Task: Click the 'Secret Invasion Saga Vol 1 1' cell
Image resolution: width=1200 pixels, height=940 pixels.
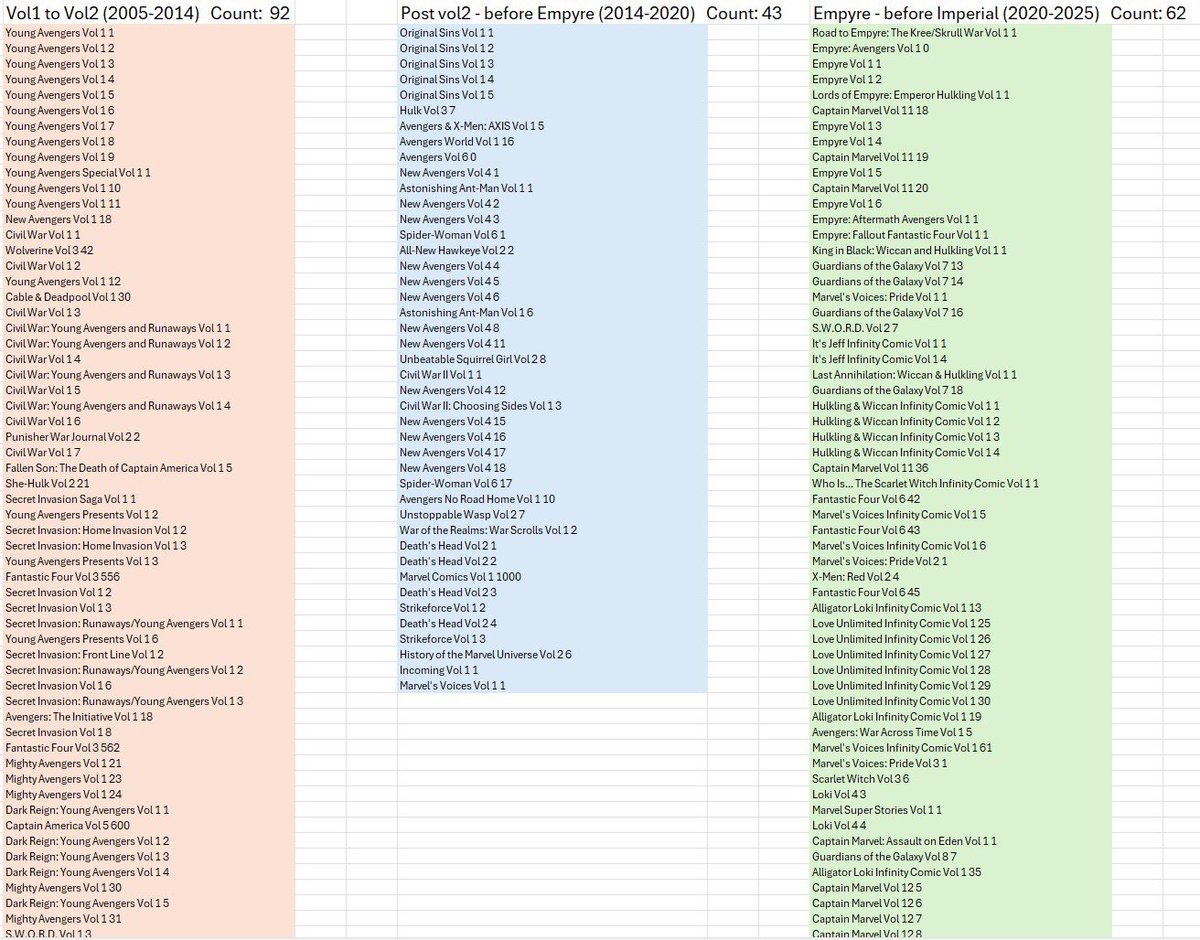Action: point(71,499)
